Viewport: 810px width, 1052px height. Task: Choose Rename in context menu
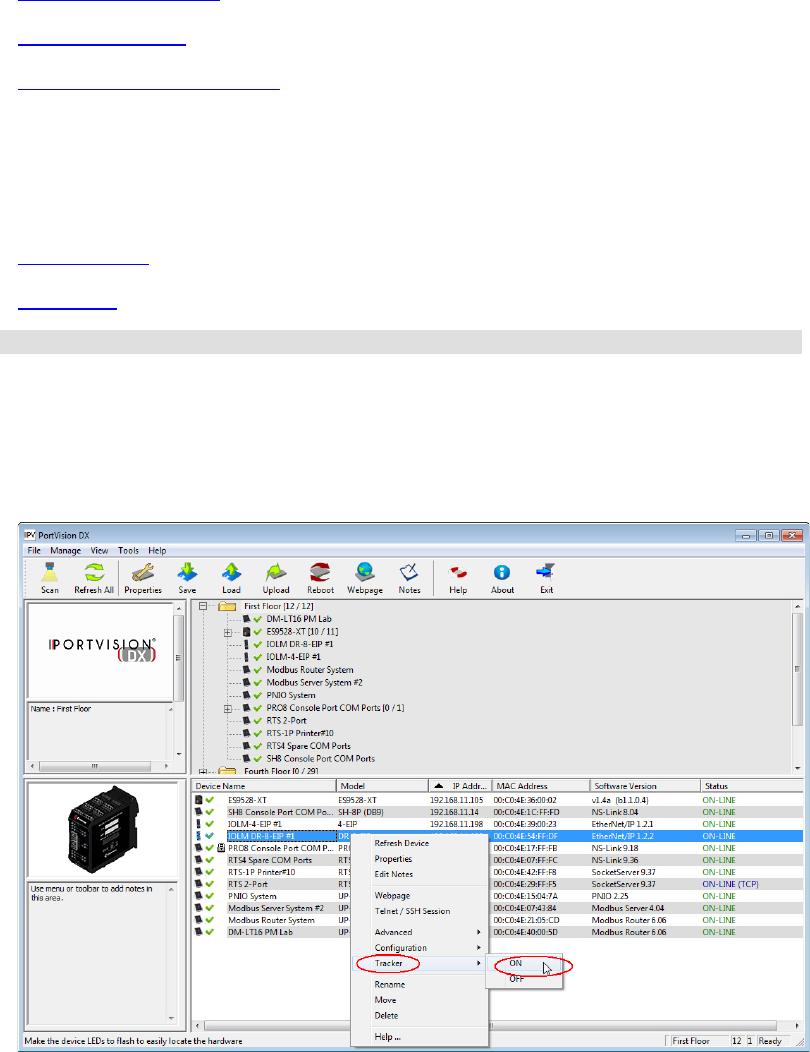click(420, 984)
